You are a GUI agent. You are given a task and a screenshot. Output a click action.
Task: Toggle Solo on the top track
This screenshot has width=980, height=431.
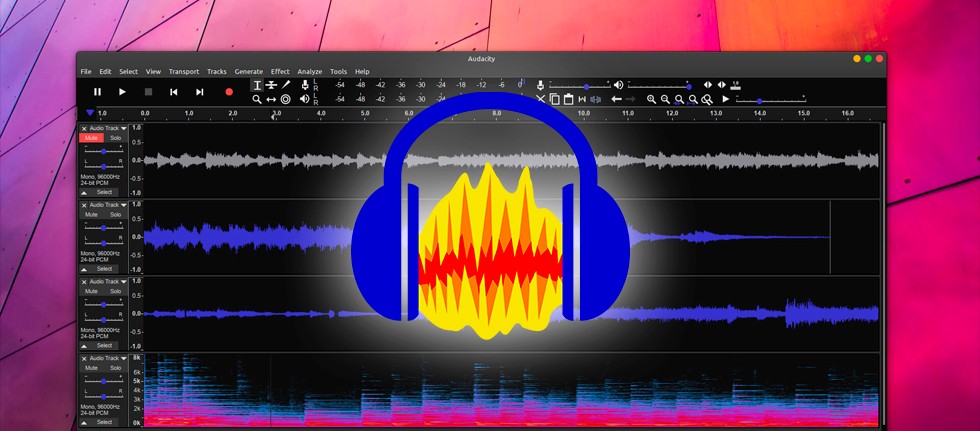point(116,137)
